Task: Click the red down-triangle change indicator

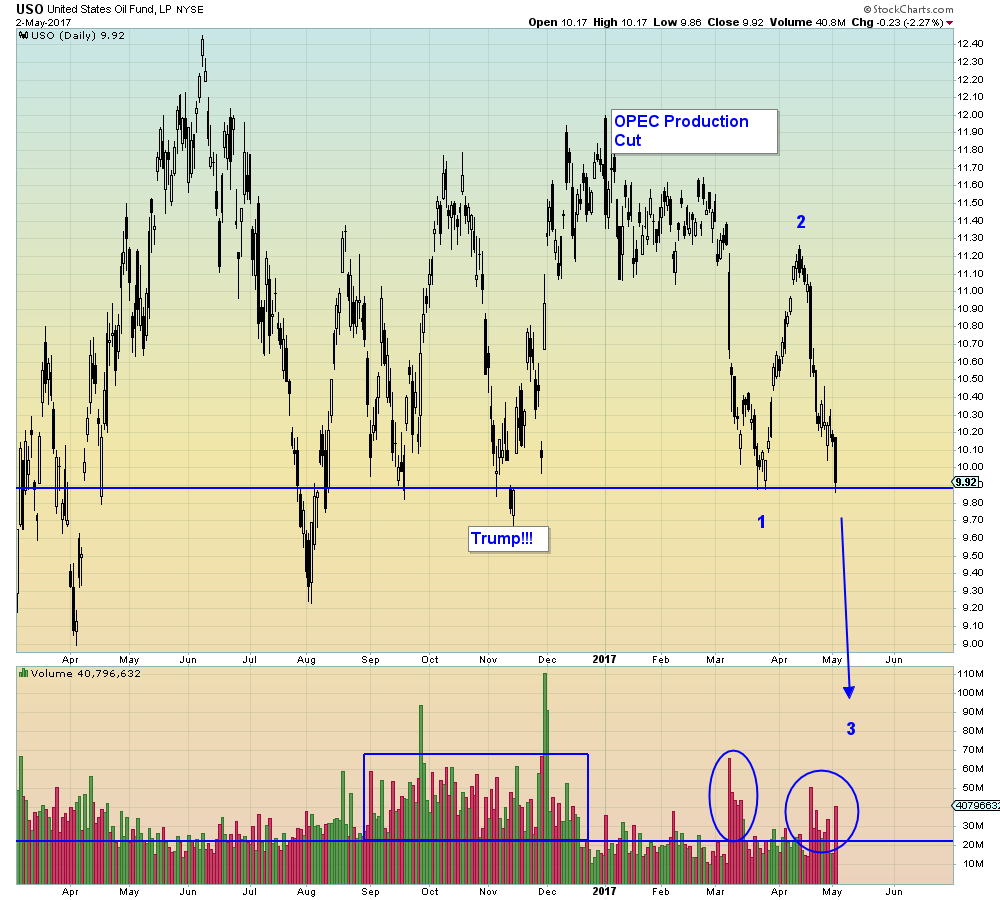Action: tap(950, 23)
